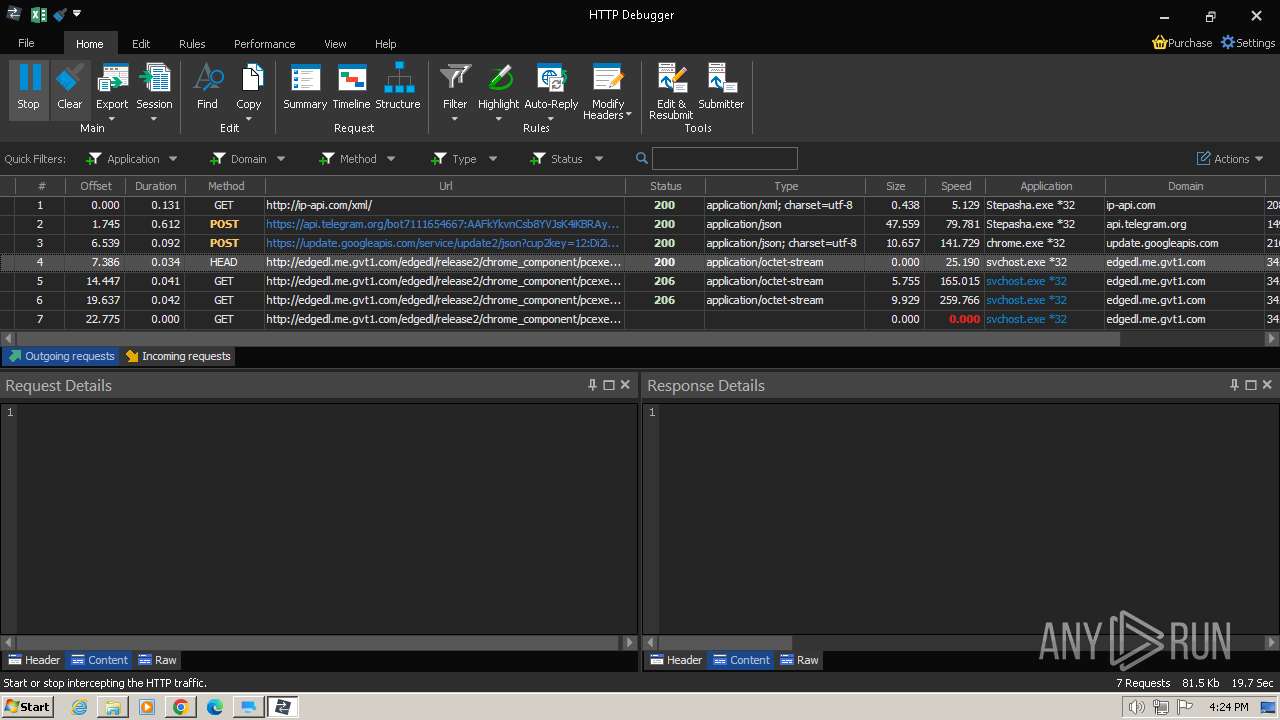Click the requests grid horizontal scrollbar
1280x720 pixels.
(566, 339)
